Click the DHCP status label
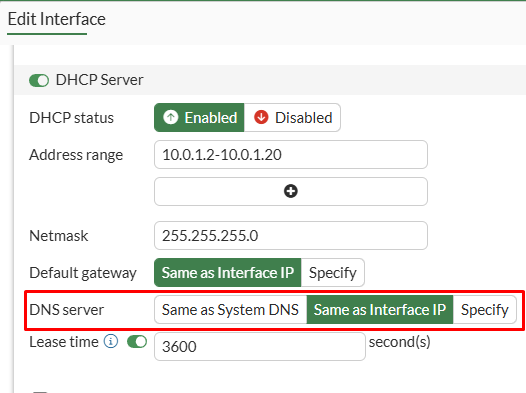 pos(71,118)
